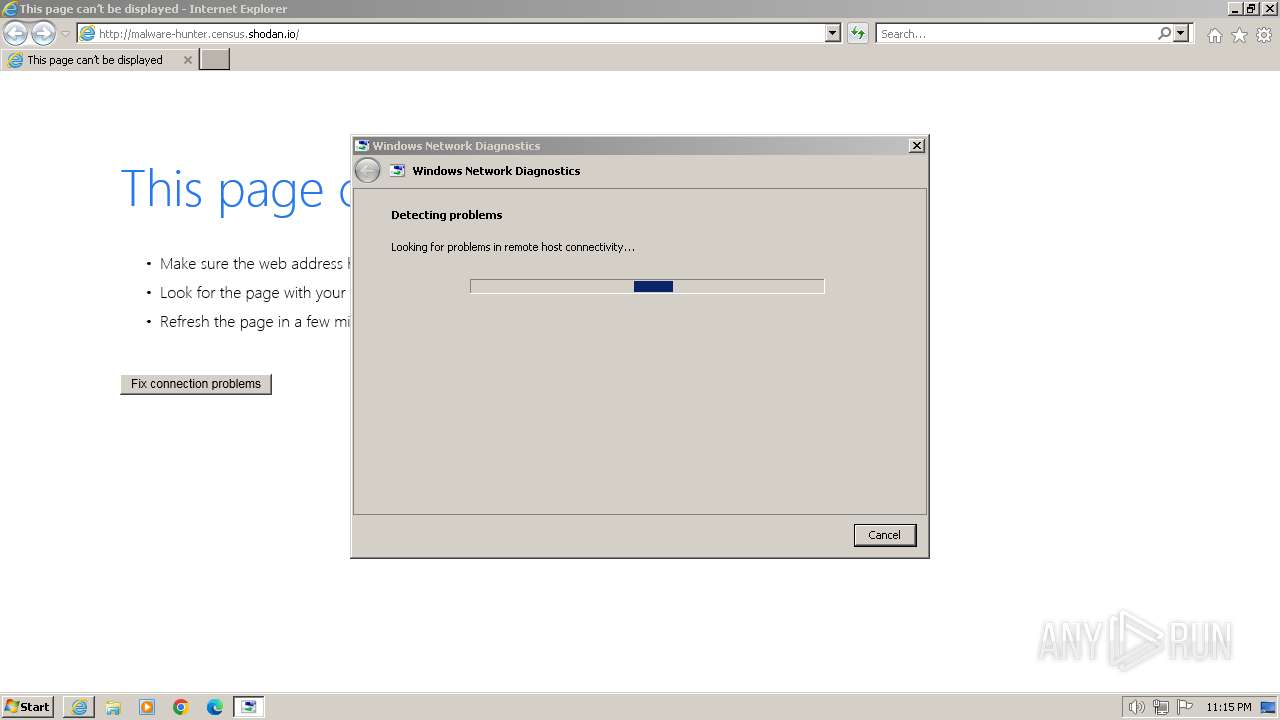The image size is (1280, 720).
Task: Click the diagnostics dialog title bar icon
Action: (363, 146)
